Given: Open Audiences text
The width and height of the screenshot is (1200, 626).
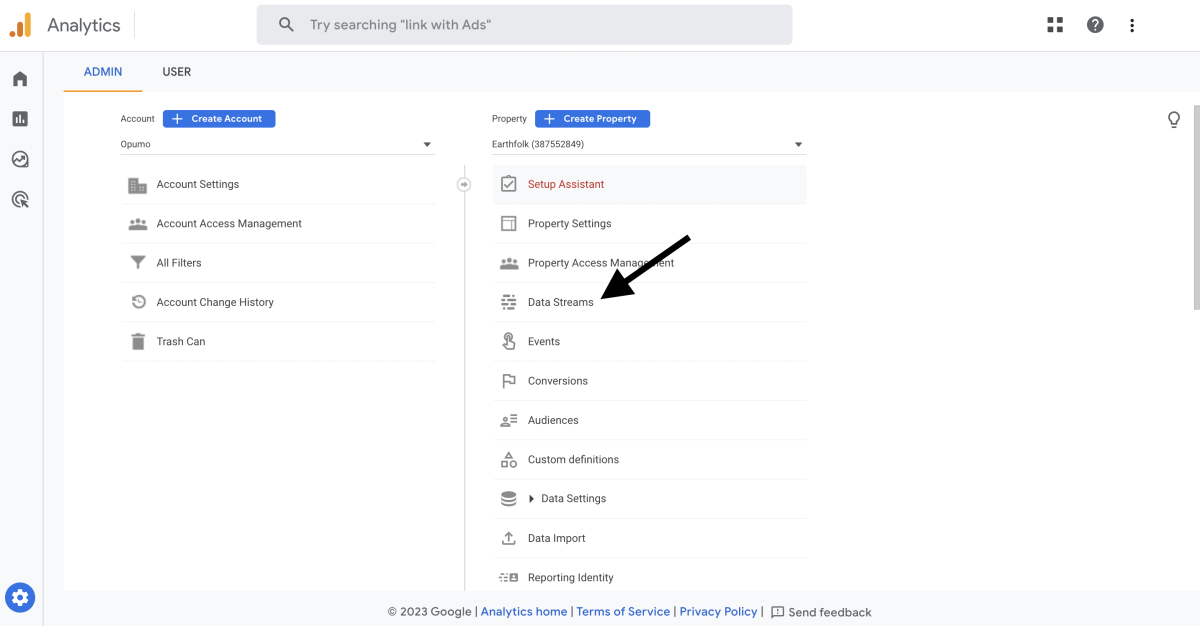Looking at the screenshot, I should [x=553, y=421].
